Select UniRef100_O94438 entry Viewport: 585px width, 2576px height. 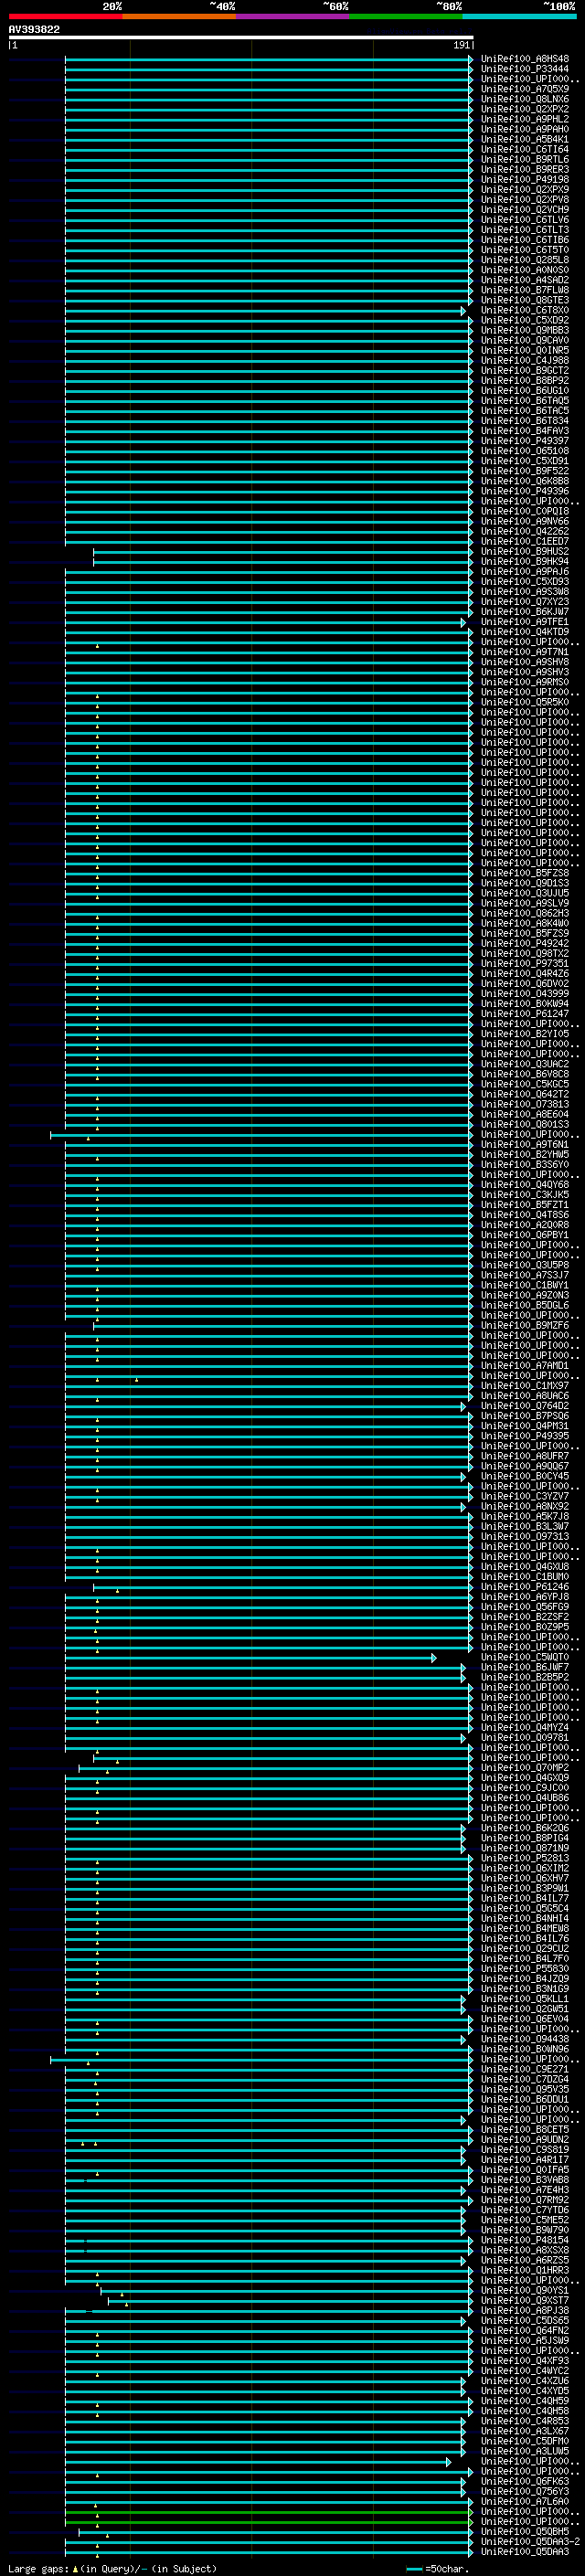[x=525, y=2039]
